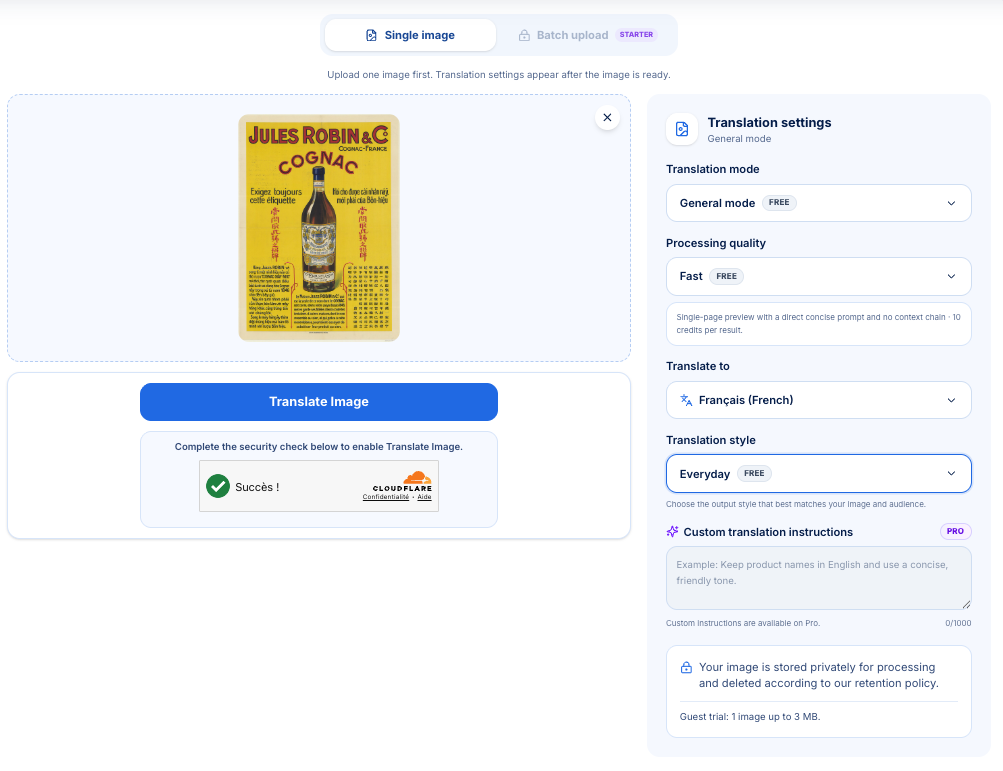Click the Translate Image button
This screenshot has width=1003, height=771.
click(319, 402)
